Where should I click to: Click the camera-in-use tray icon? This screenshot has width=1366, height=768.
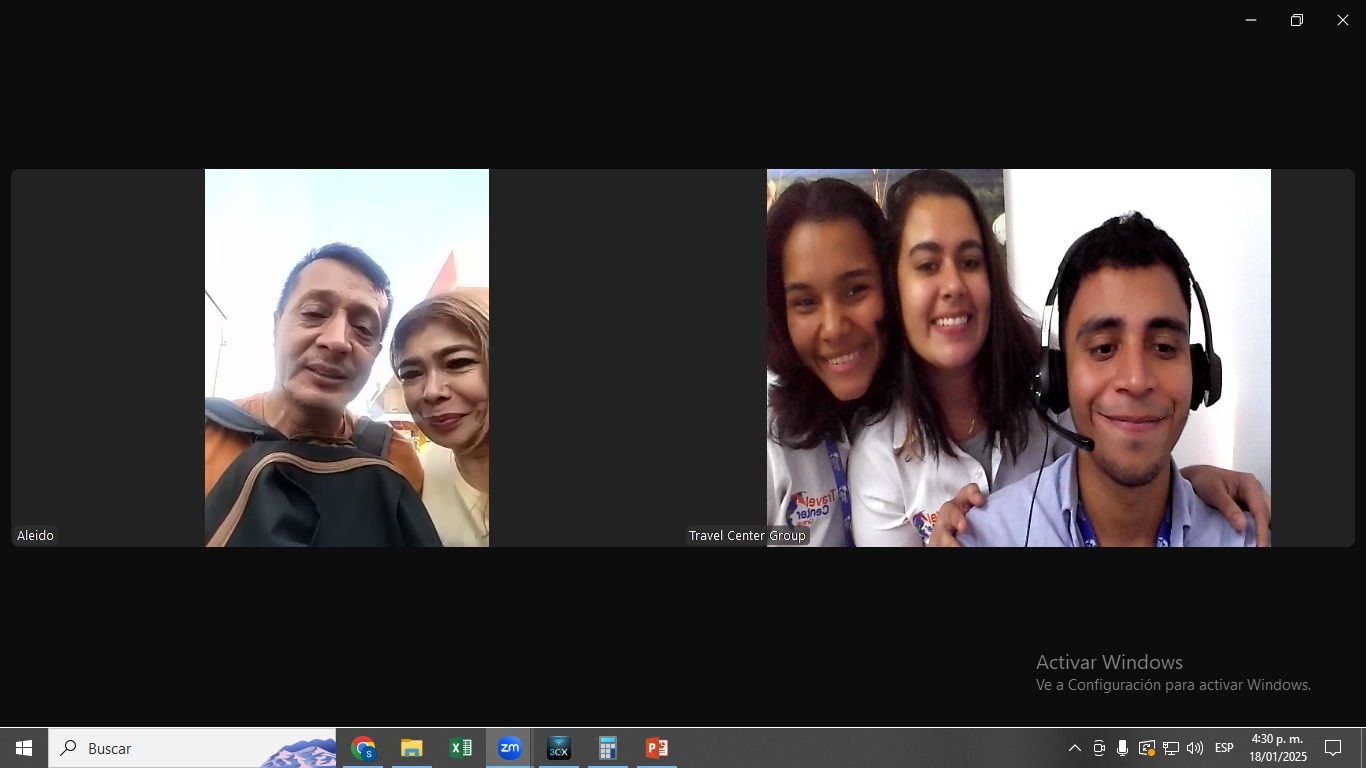tap(1099, 748)
